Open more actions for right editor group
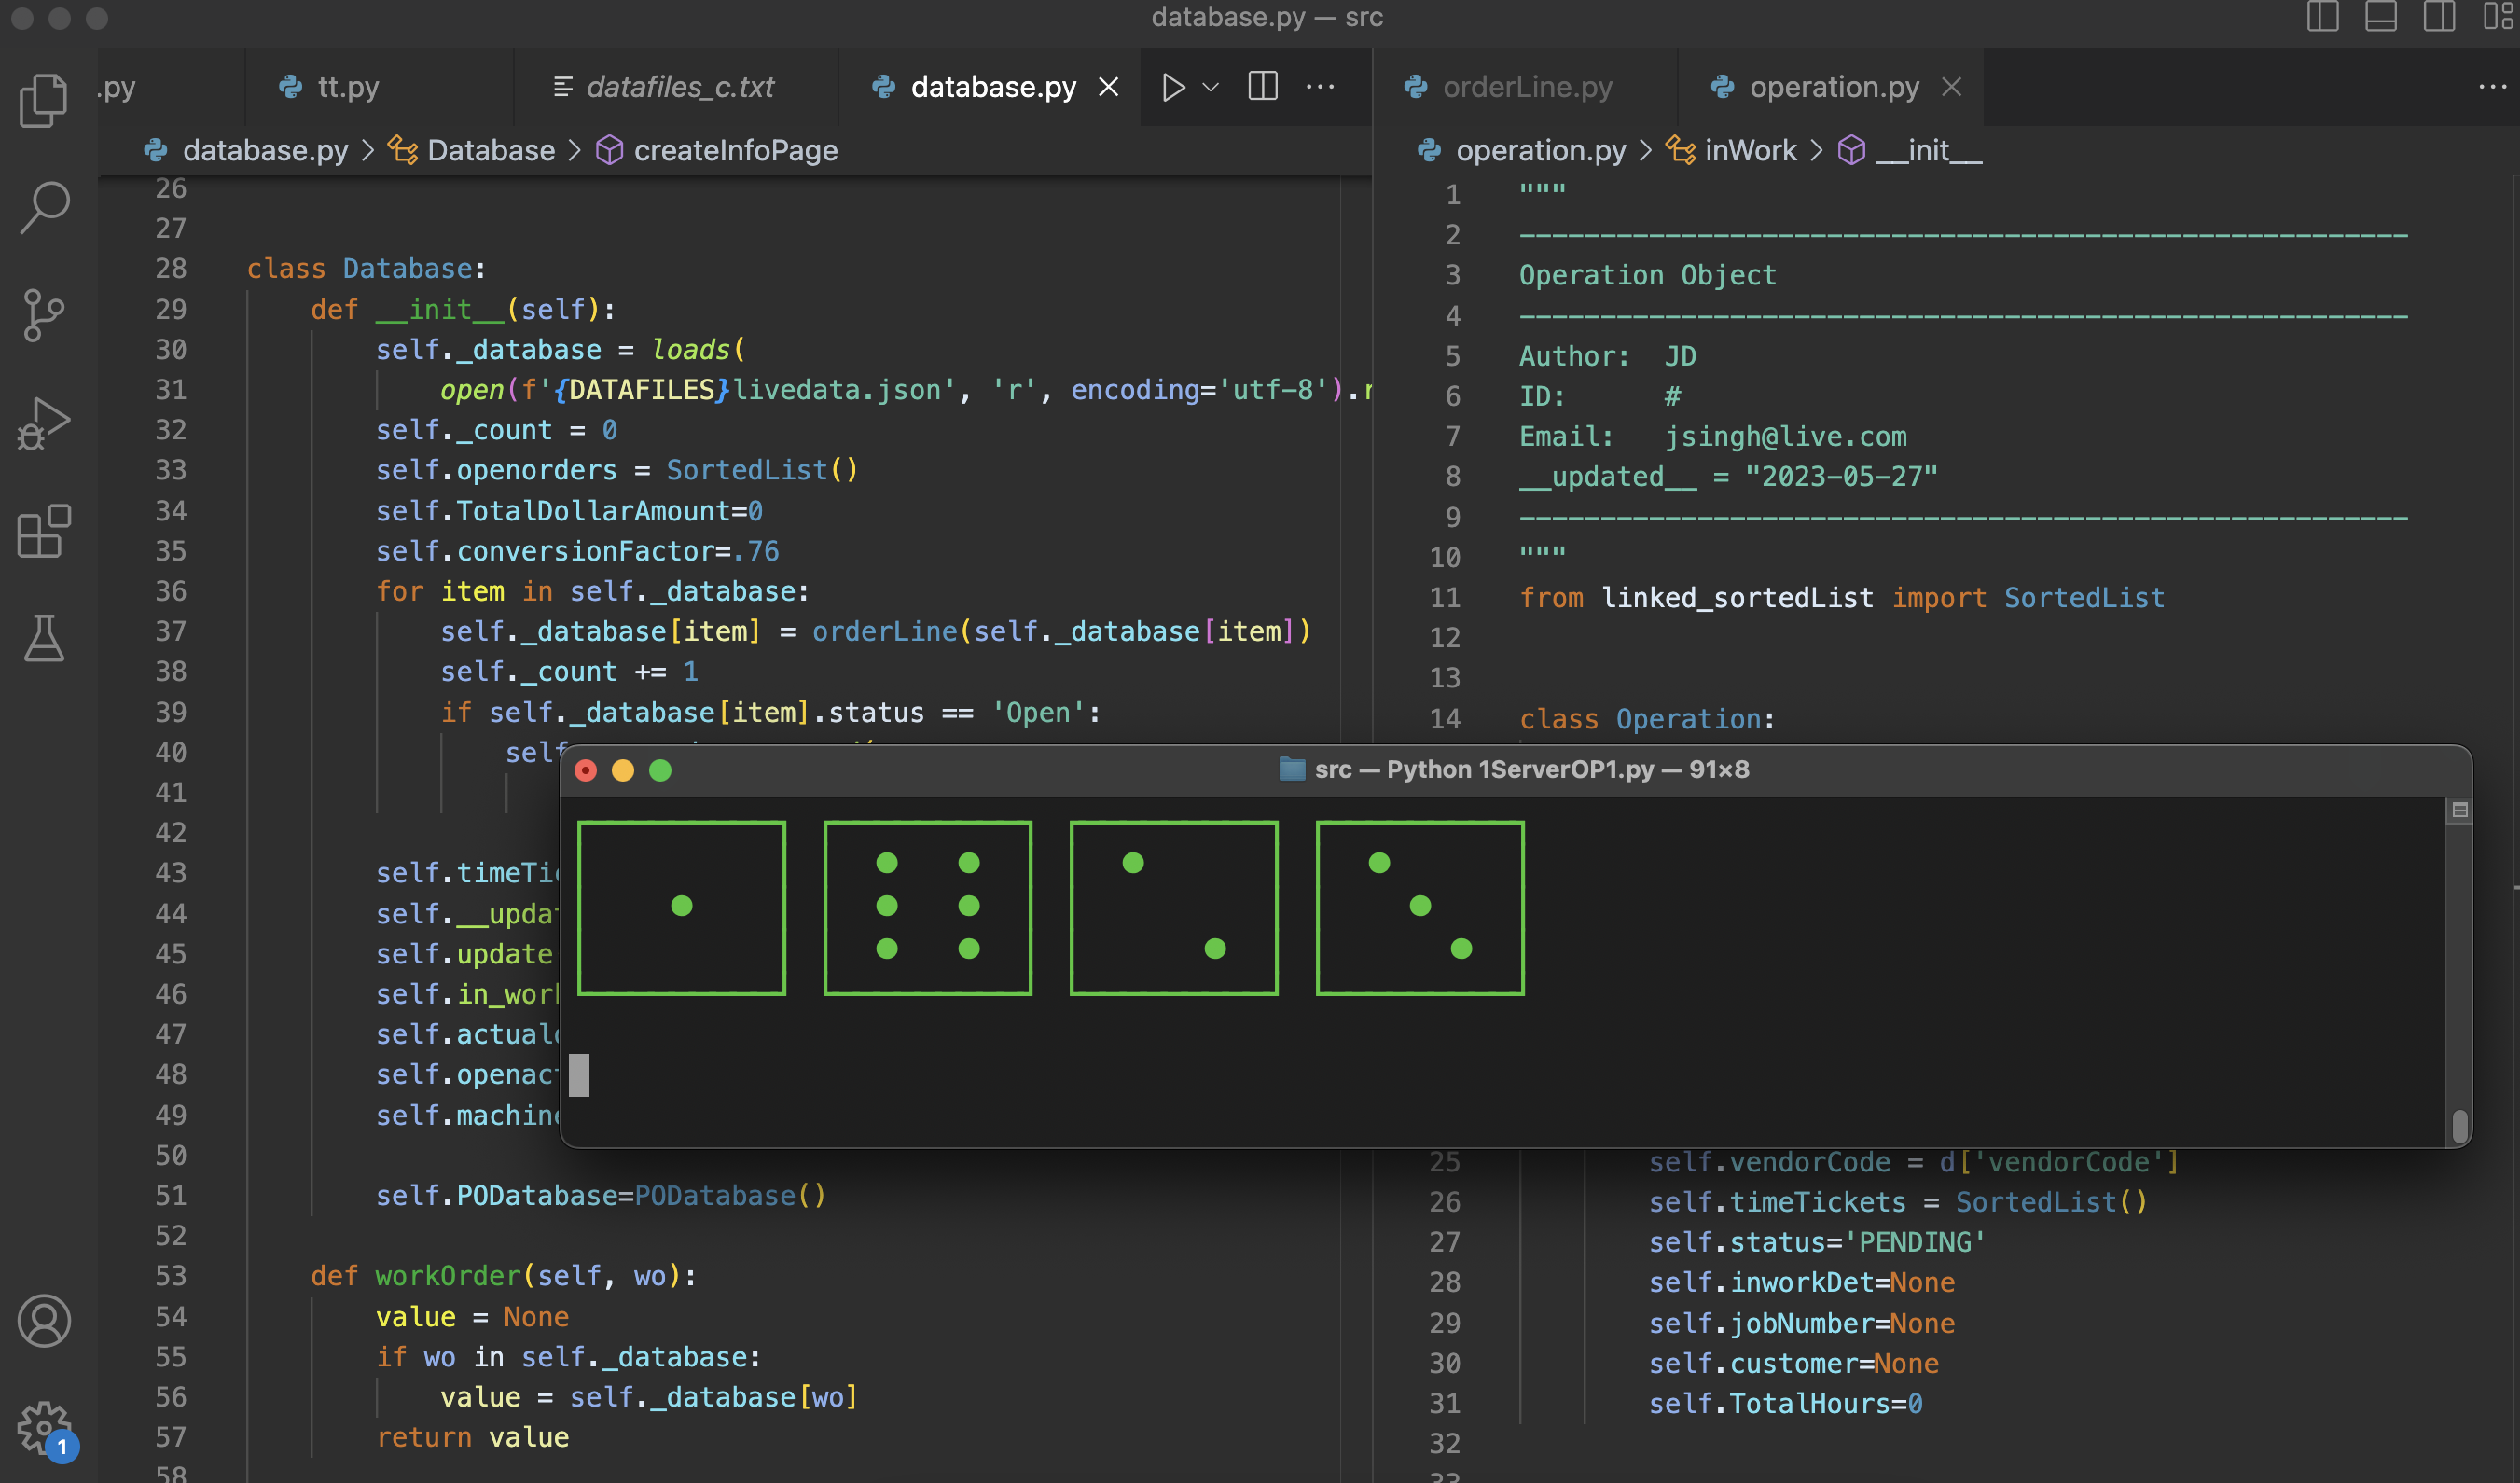This screenshot has width=2520, height=1483. coord(2492,87)
